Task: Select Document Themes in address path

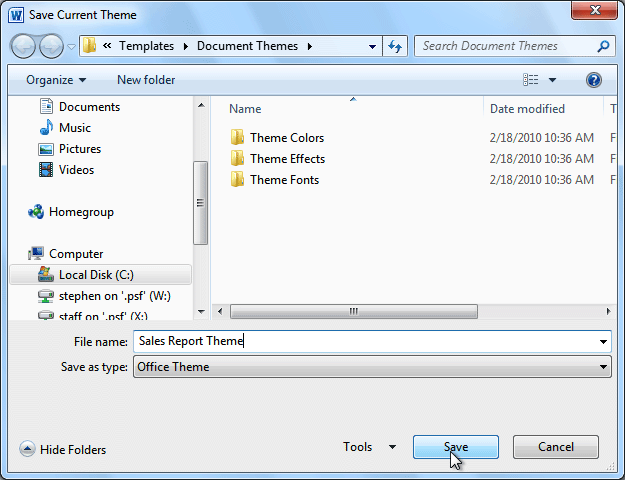Action: (247, 46)
